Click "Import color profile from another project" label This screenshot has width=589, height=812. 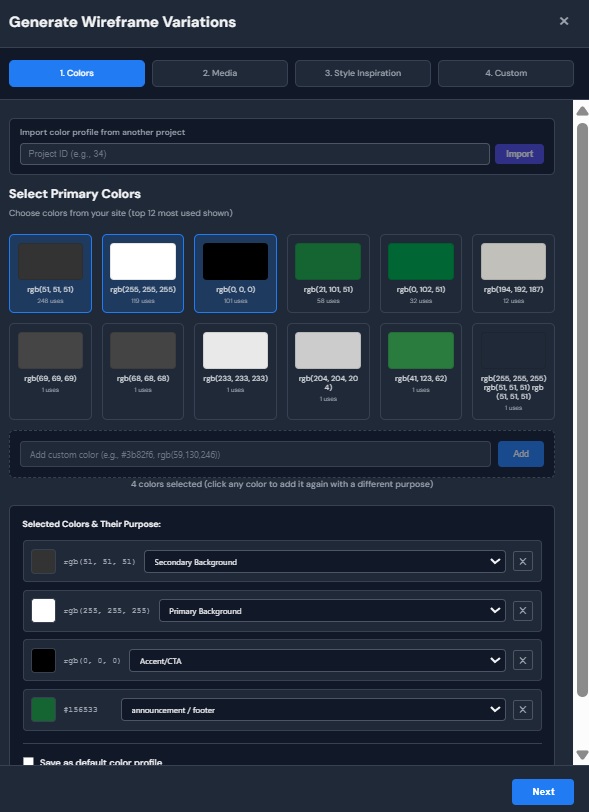pyautogui.click(x=103, y=132)
